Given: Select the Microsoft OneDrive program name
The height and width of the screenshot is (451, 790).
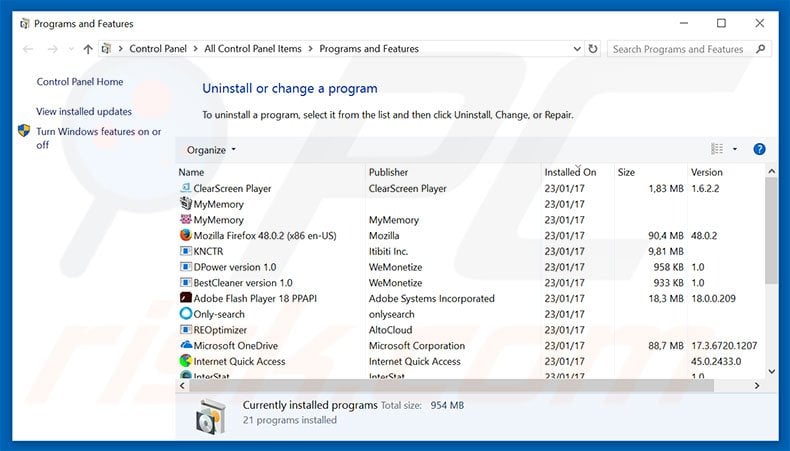Looking at the screenshot, I should click(236, 346).
